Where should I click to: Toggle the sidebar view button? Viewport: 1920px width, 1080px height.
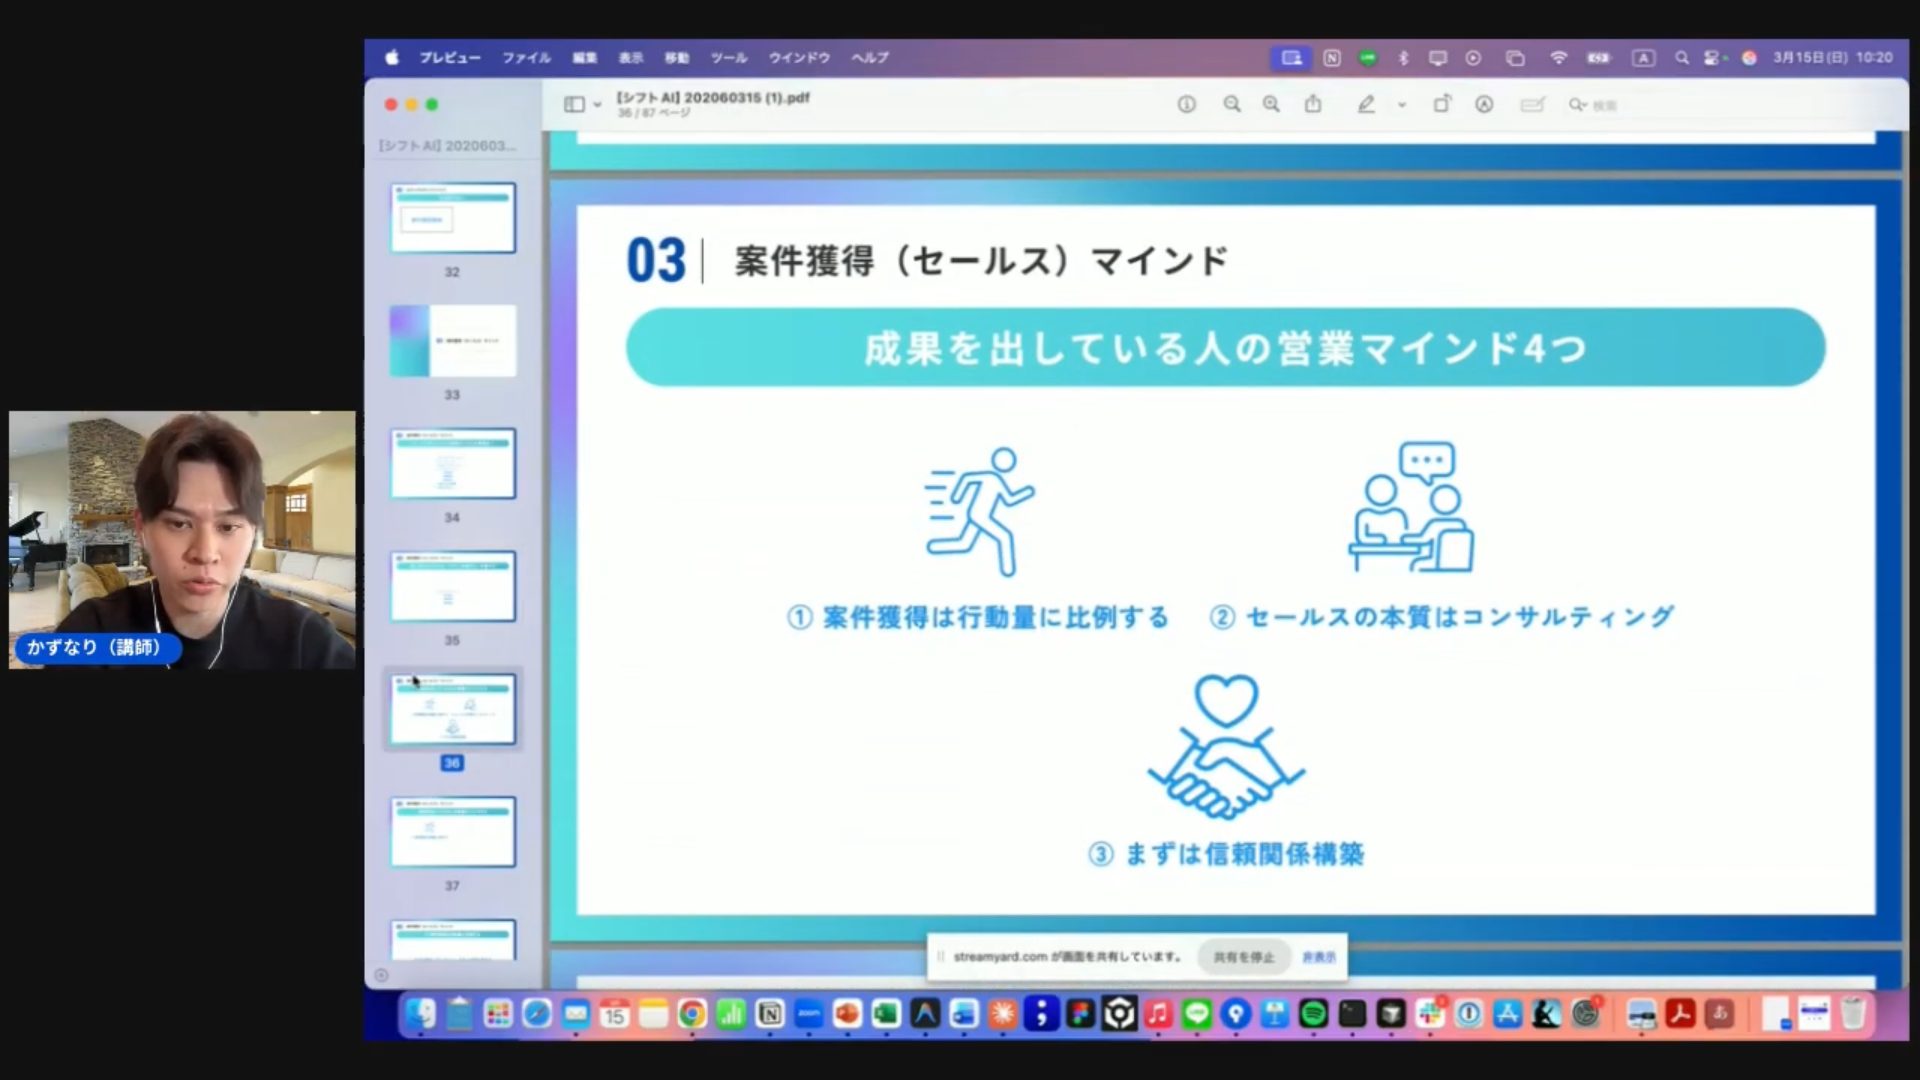coord(574,104)
